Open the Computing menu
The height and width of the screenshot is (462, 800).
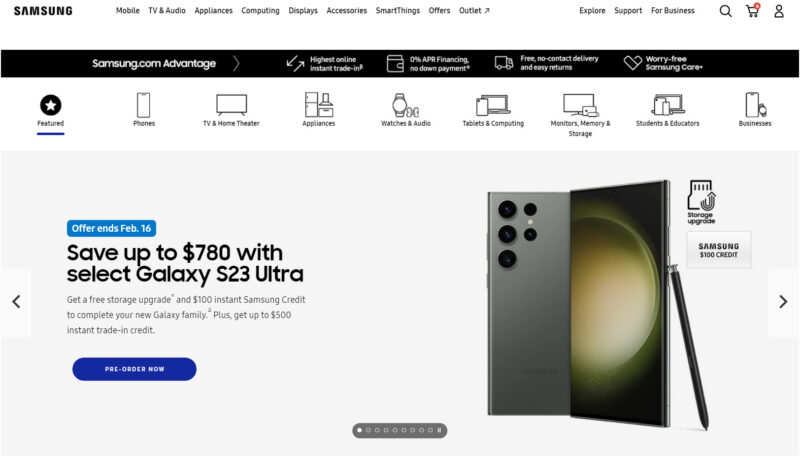click(x=260, y=10)
